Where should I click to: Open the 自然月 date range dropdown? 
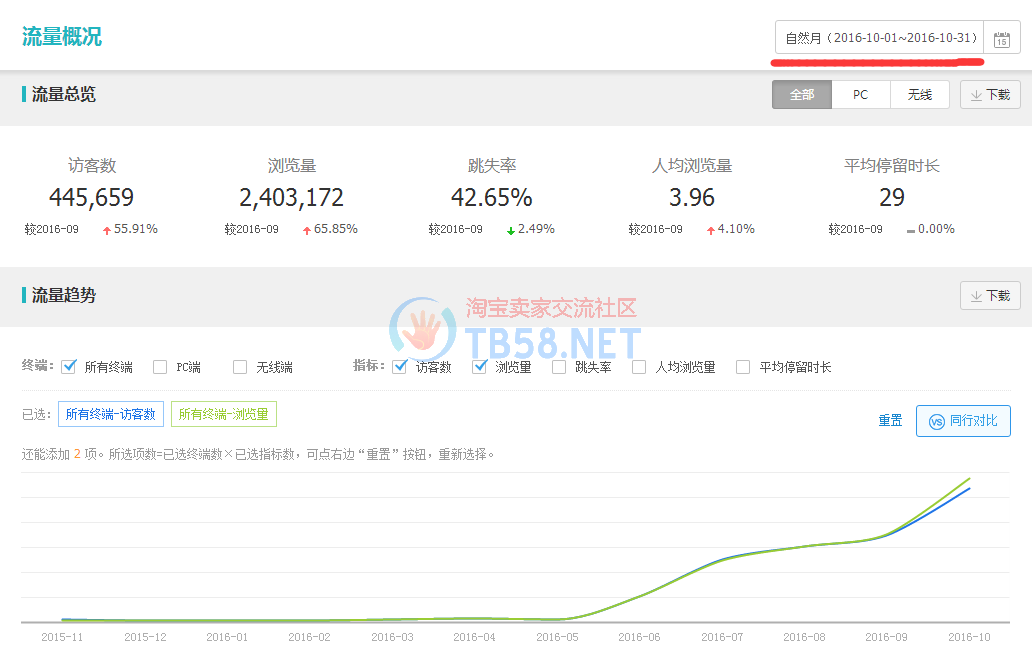tap(880, 38)
